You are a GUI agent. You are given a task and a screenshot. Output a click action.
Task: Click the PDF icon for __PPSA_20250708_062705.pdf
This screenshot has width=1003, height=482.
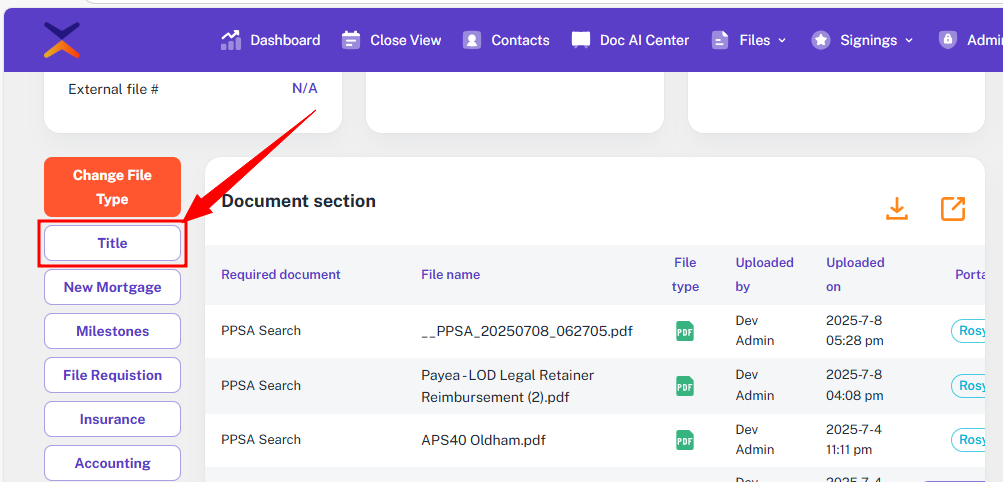684,331
